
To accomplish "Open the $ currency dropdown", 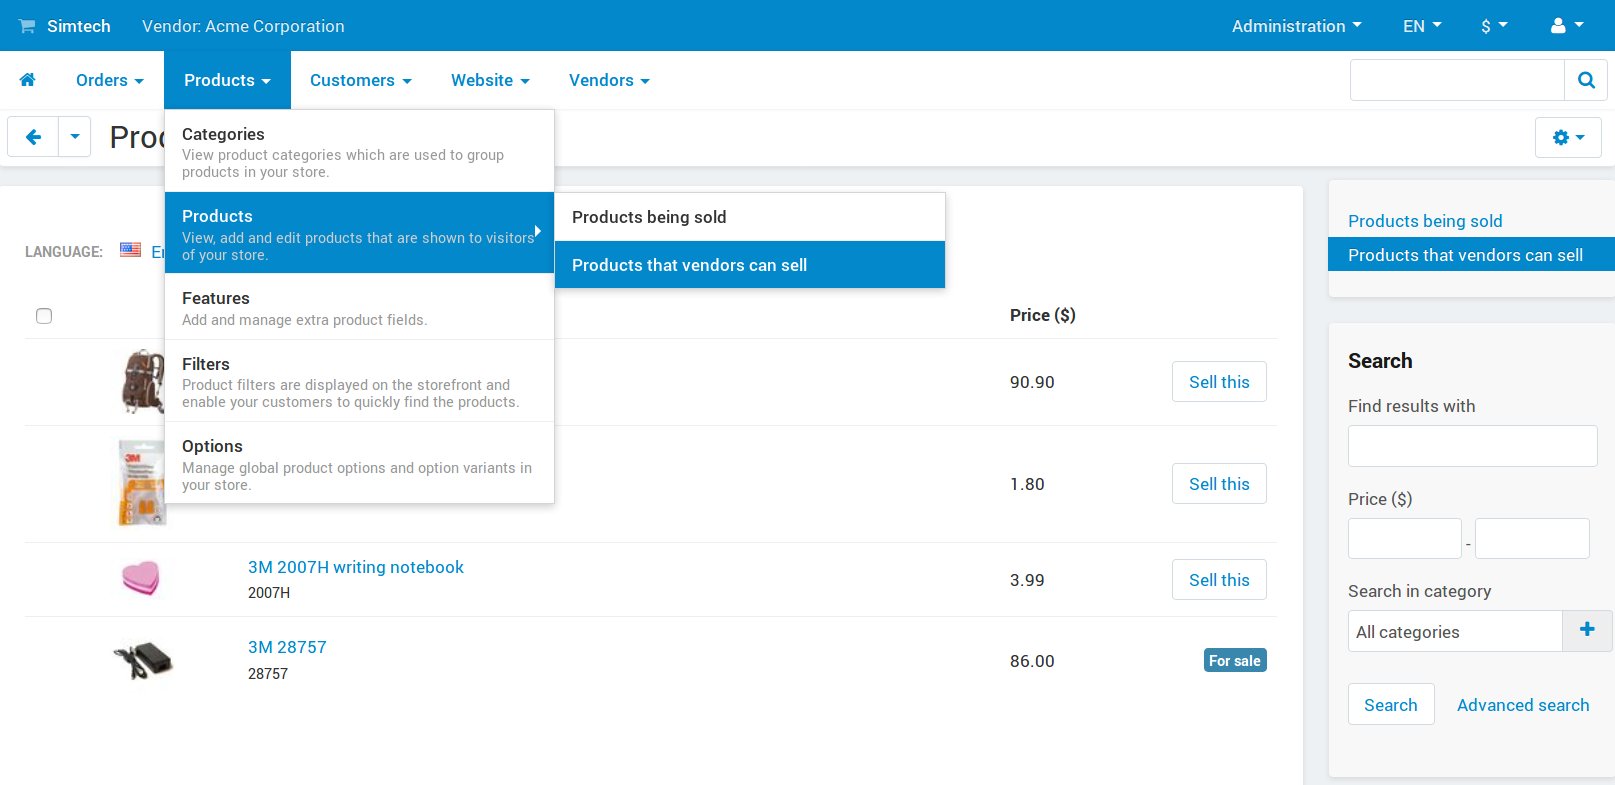I will click(x=1494, y=26).
